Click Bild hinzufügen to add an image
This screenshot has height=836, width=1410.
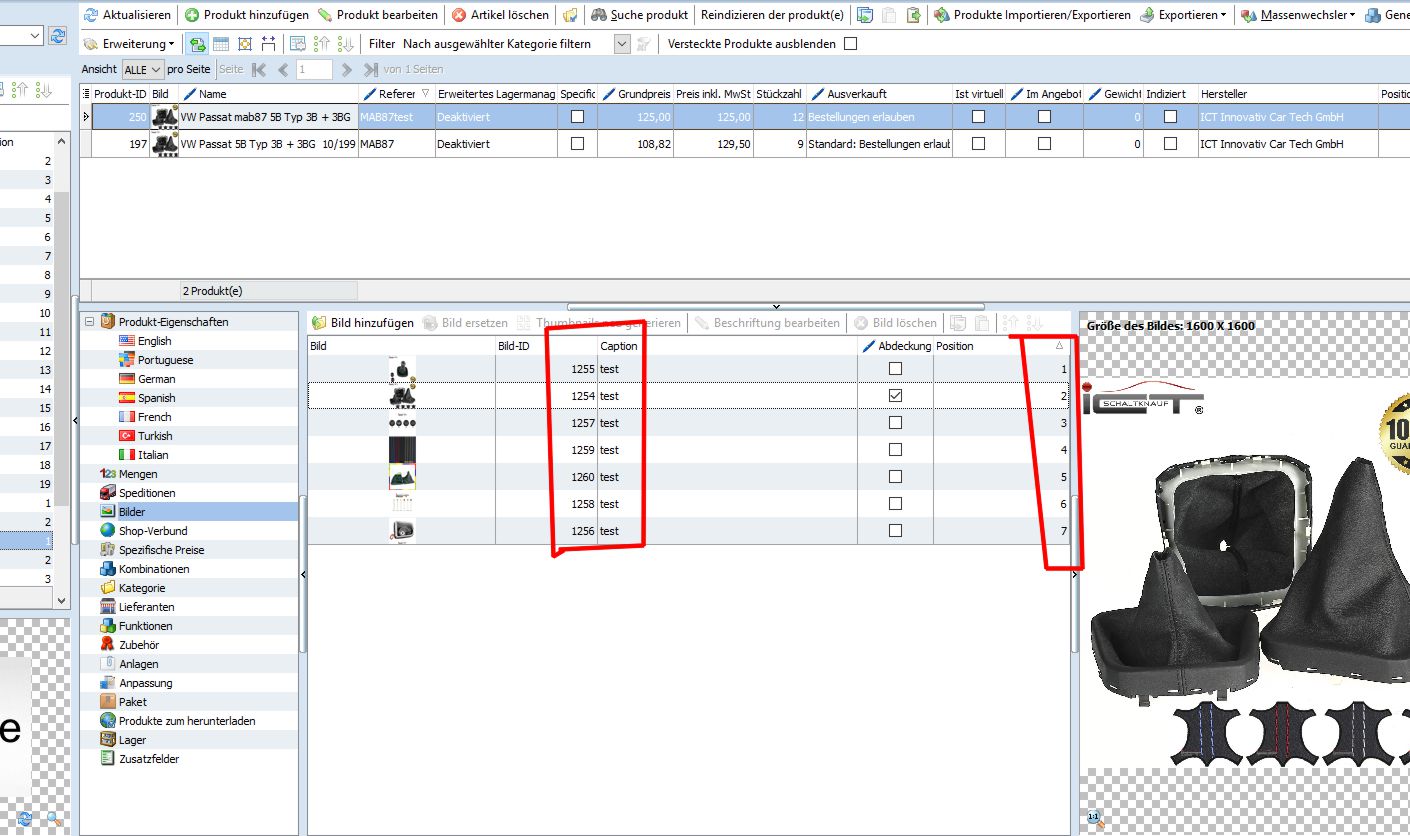click(x=363, y=323)
